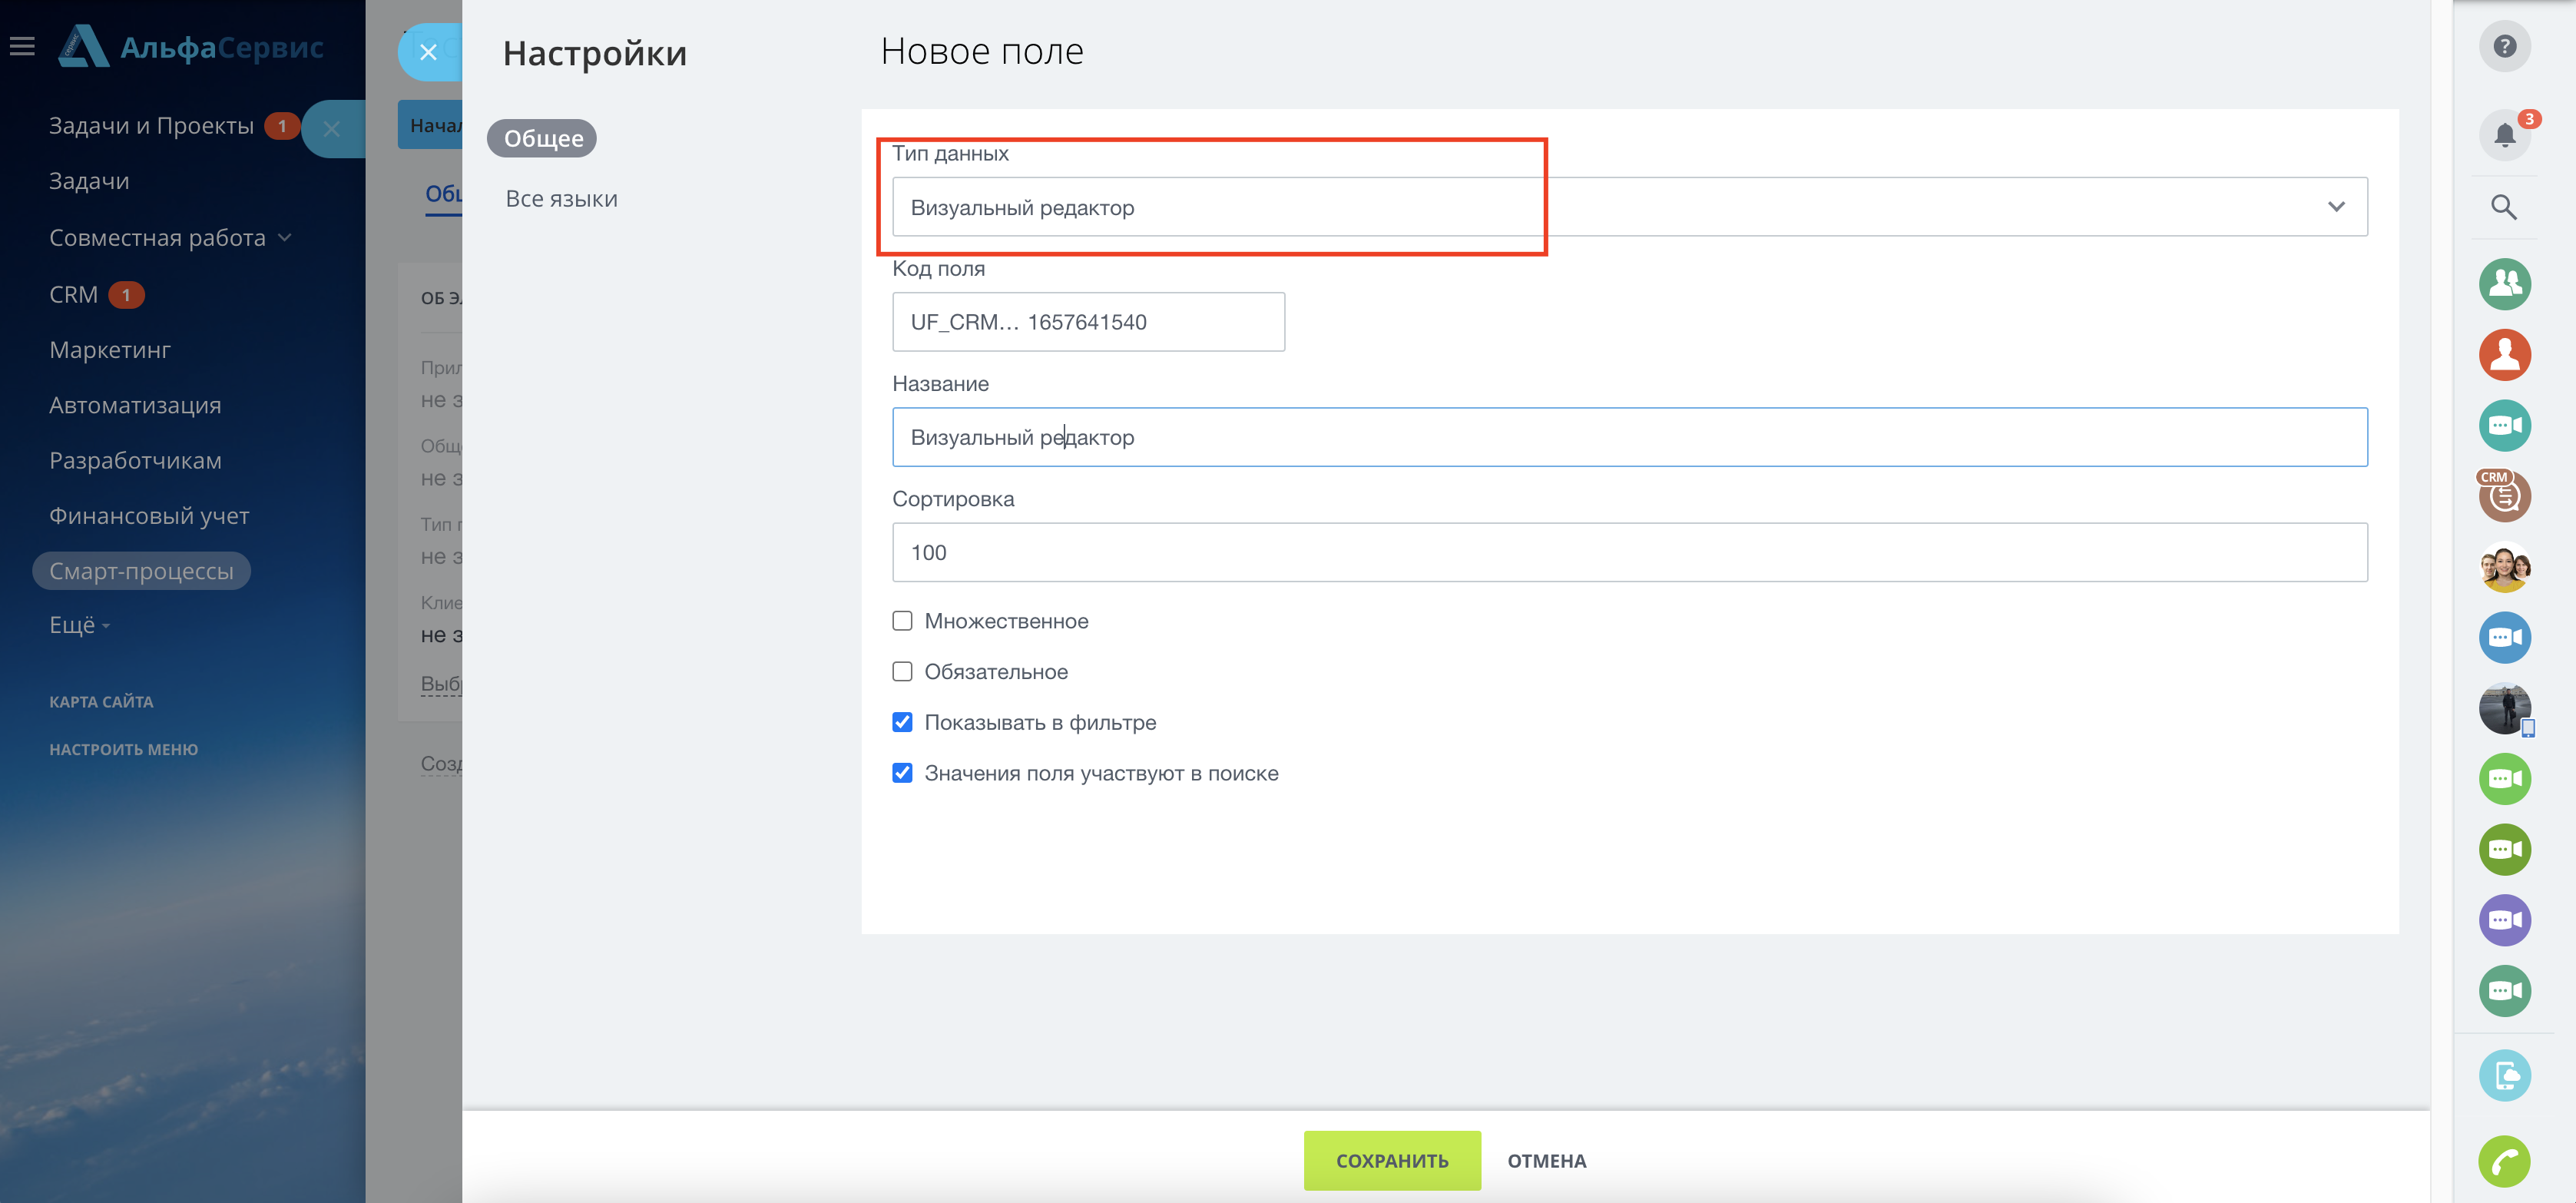Switch to Все языки tab
This screenshot has width=2576, height=1203.
561,199
